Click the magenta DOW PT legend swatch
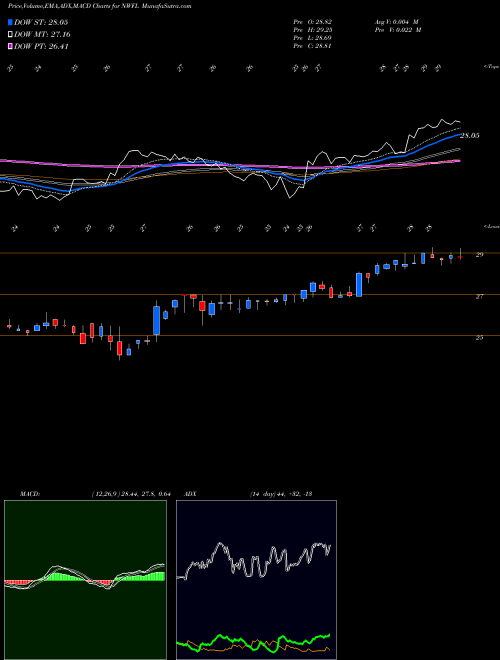The image size is (500, 660). (11, 46)
